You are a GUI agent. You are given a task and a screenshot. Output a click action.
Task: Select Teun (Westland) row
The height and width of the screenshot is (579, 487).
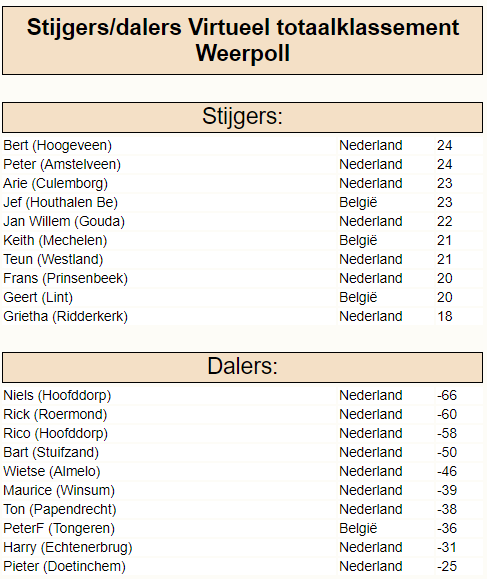click(x=243, y=259)
